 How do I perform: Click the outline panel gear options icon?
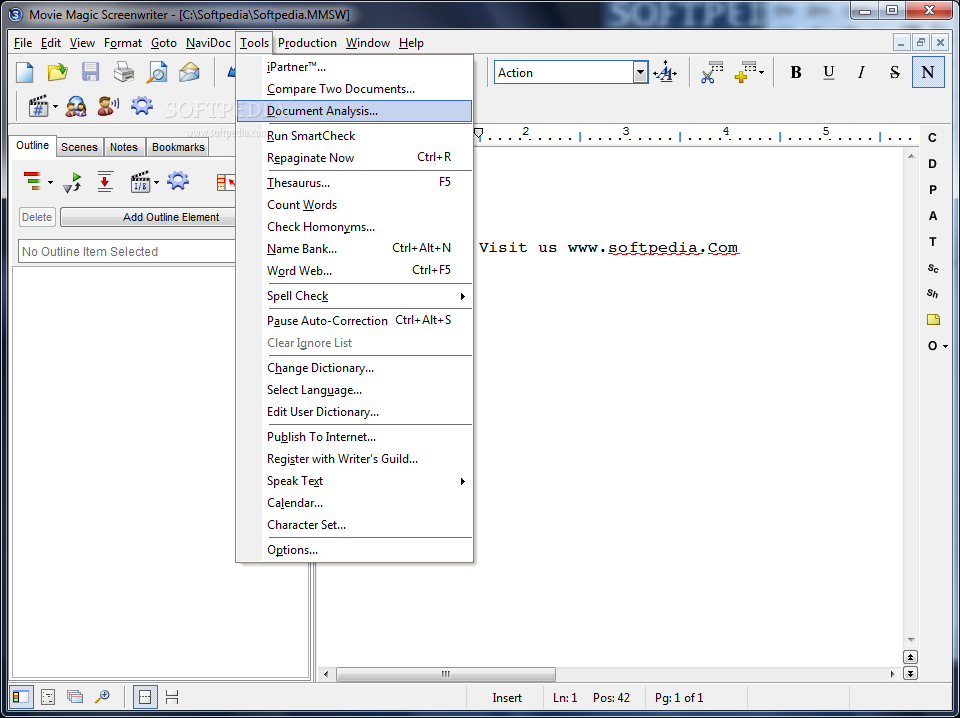coord(178,181)
